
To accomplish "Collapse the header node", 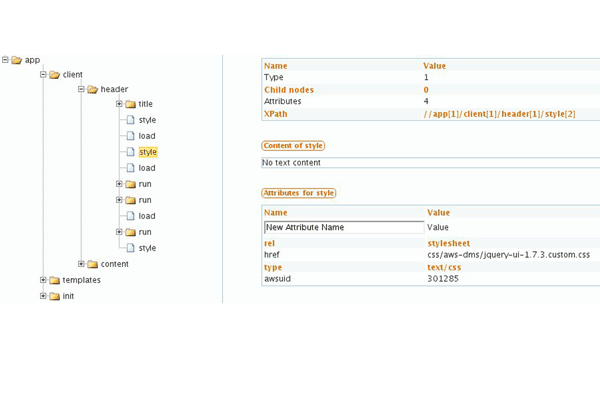I will (81, 90).
